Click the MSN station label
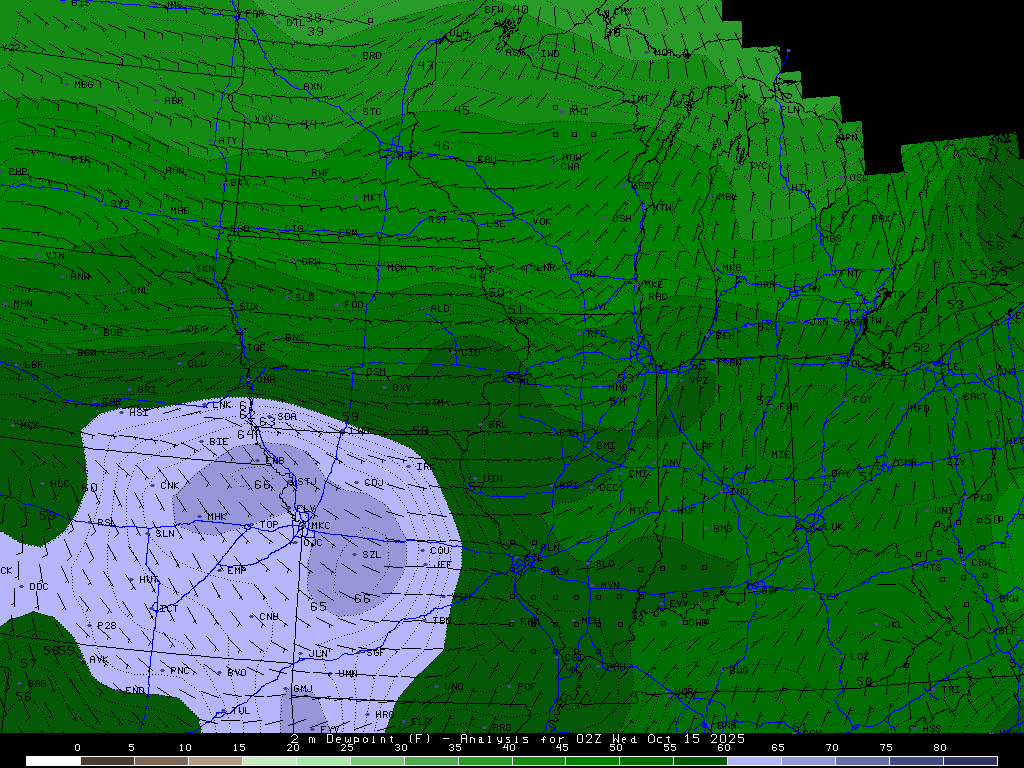Viewport: 1024px width, 768px height. (x=586, y=274)
